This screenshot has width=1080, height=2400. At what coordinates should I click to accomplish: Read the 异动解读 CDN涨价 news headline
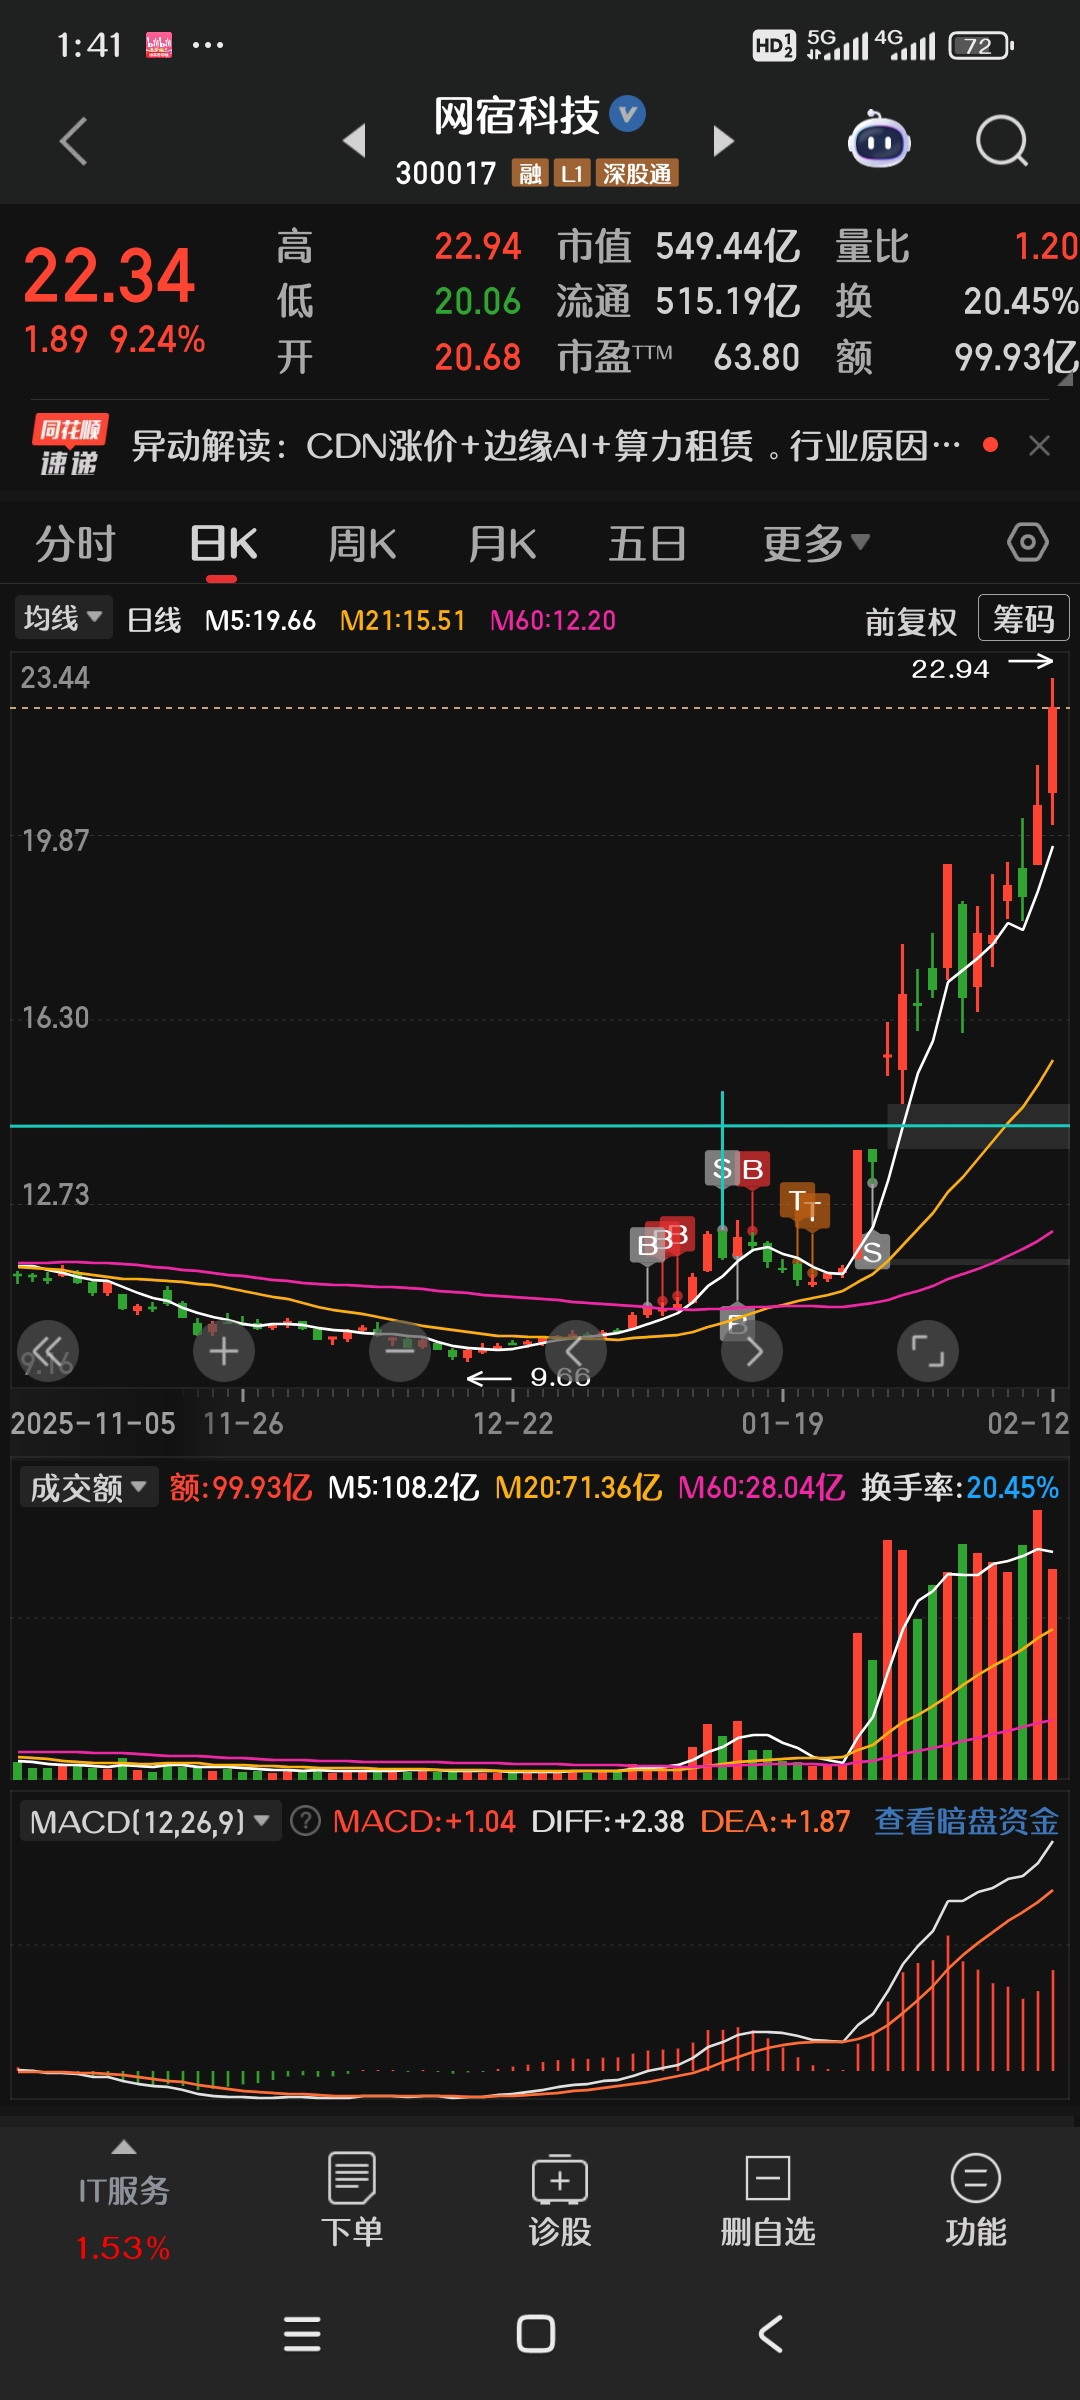pyautogui.click(x=546, y=445)
